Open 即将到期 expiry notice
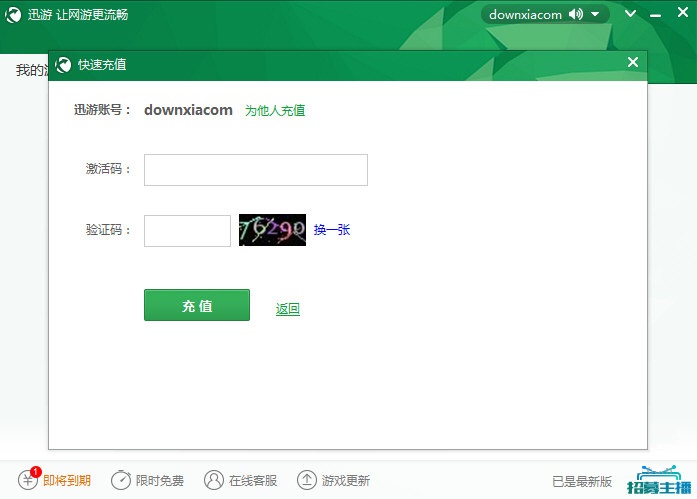The image size is (697, 499). coord(67,480)
